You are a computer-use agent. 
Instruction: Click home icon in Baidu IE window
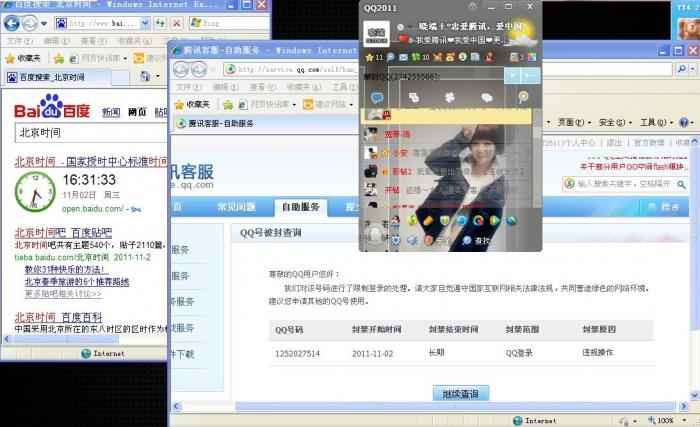145,76
